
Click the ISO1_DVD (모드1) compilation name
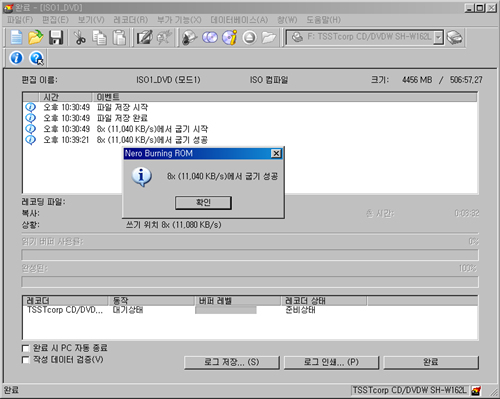168,80
